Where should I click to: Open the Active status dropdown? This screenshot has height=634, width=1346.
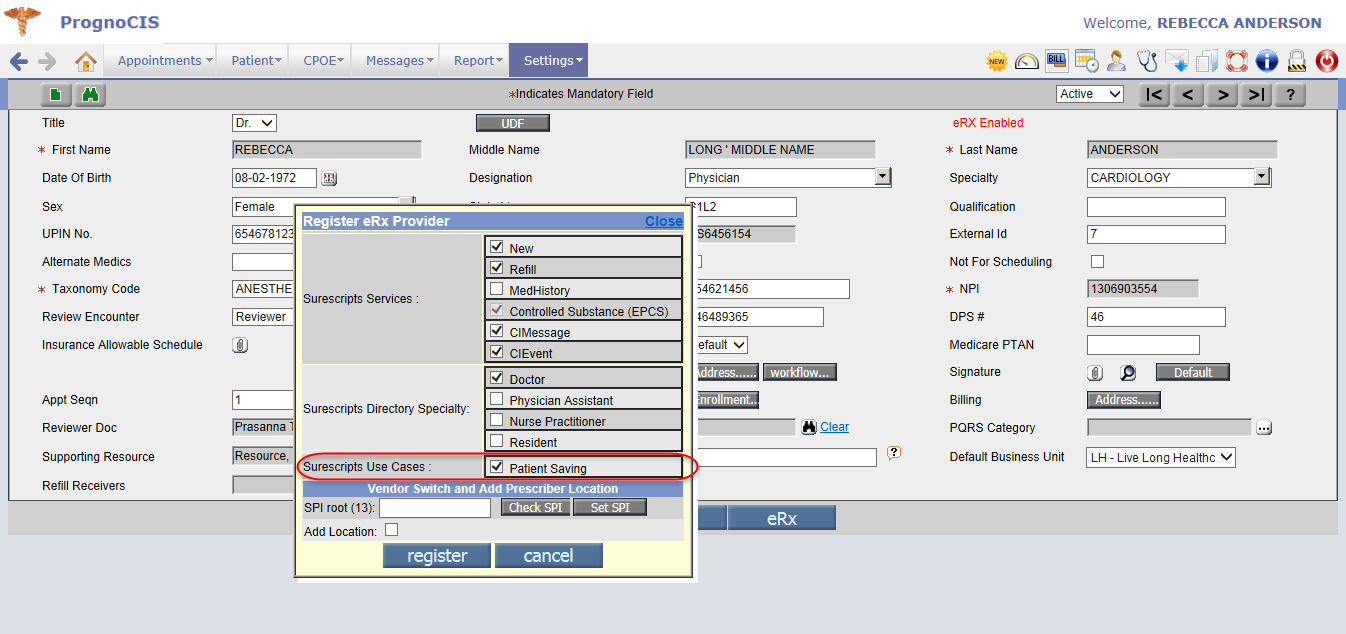[1090, 94]
